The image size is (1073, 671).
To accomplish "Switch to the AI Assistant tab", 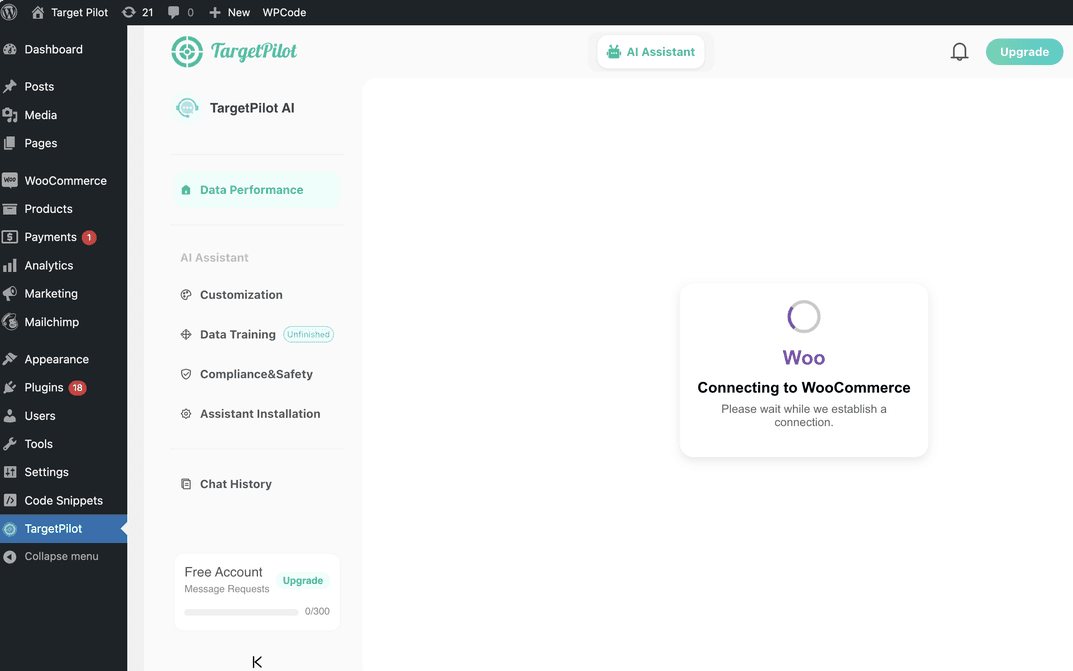I will [651, 52].
